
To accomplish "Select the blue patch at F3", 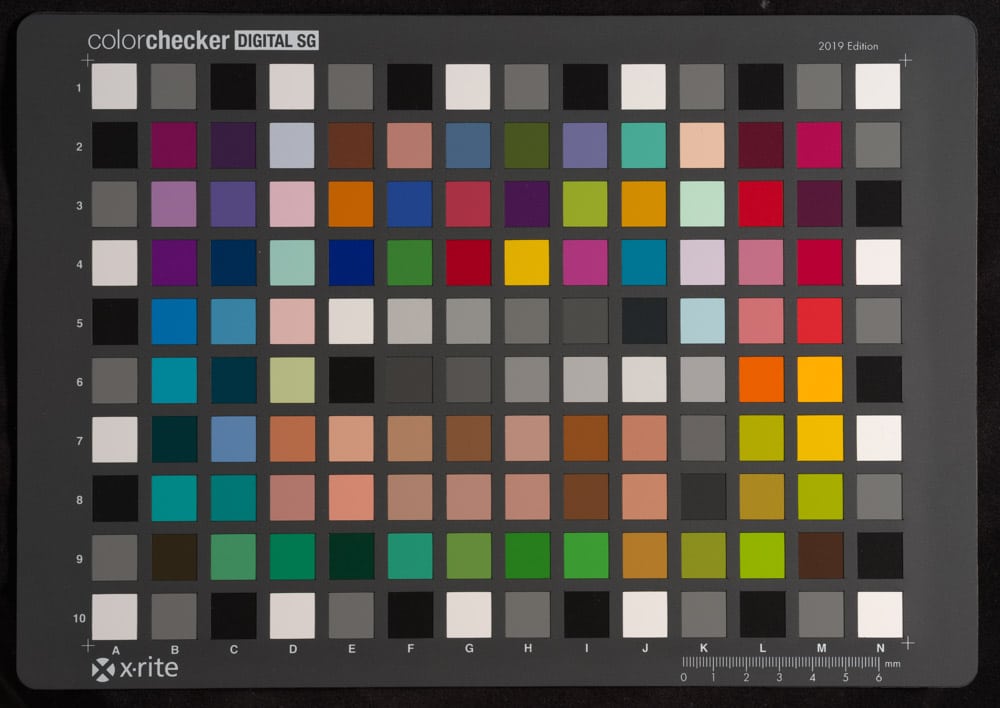I will point(409,204).
